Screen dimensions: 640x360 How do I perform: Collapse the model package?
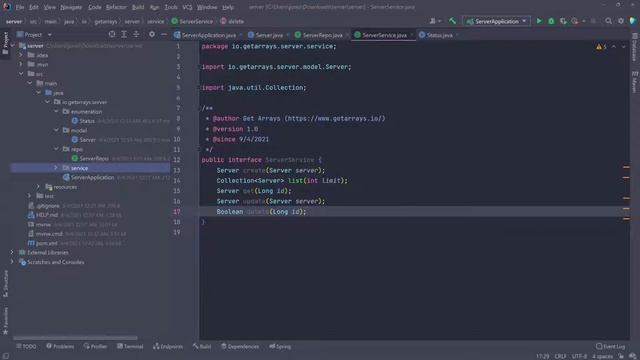(x=56, y=130)
